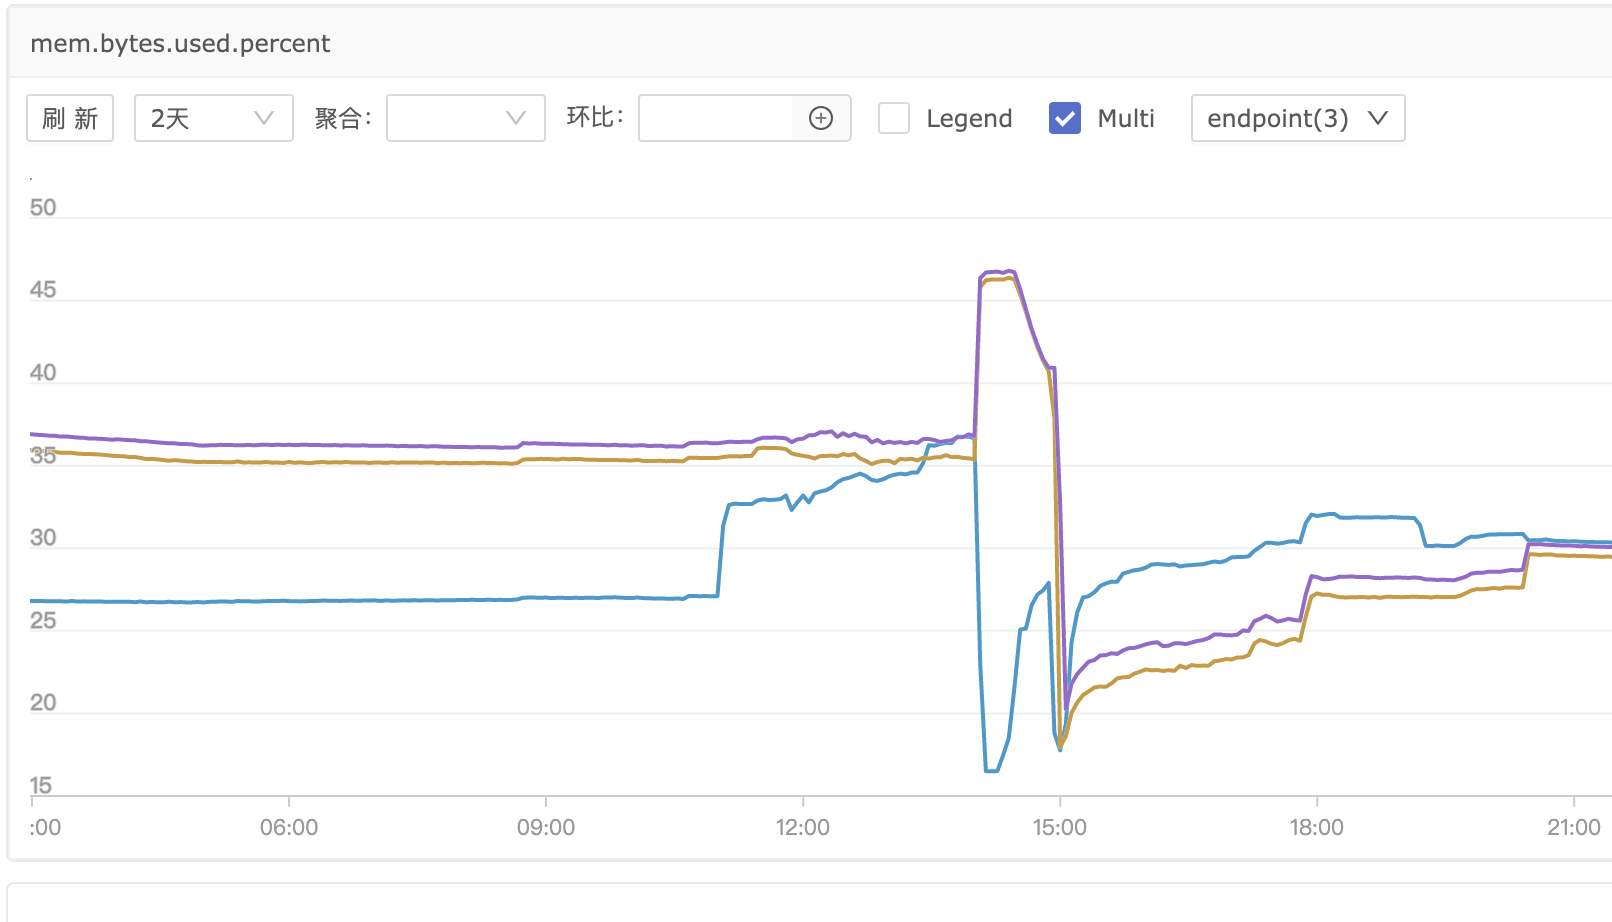Viewport: 1612px width, 922px height.
Task: Click the y-axis label 25
Action: (x=43, y=621)
